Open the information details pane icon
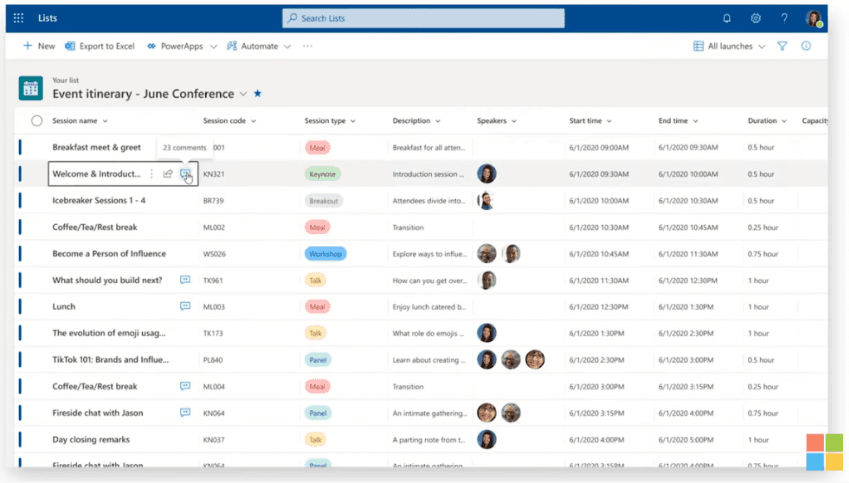The width and height of the screenshot is (849, 483). pos(806,46)
